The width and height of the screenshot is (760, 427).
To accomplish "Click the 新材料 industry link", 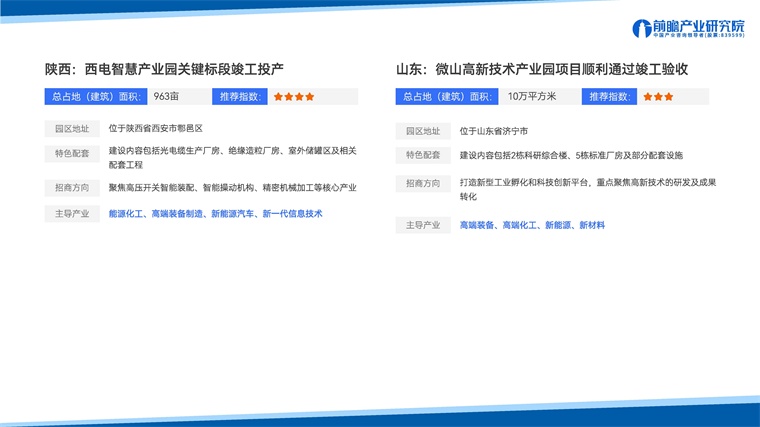I will [x=591, y=226].
